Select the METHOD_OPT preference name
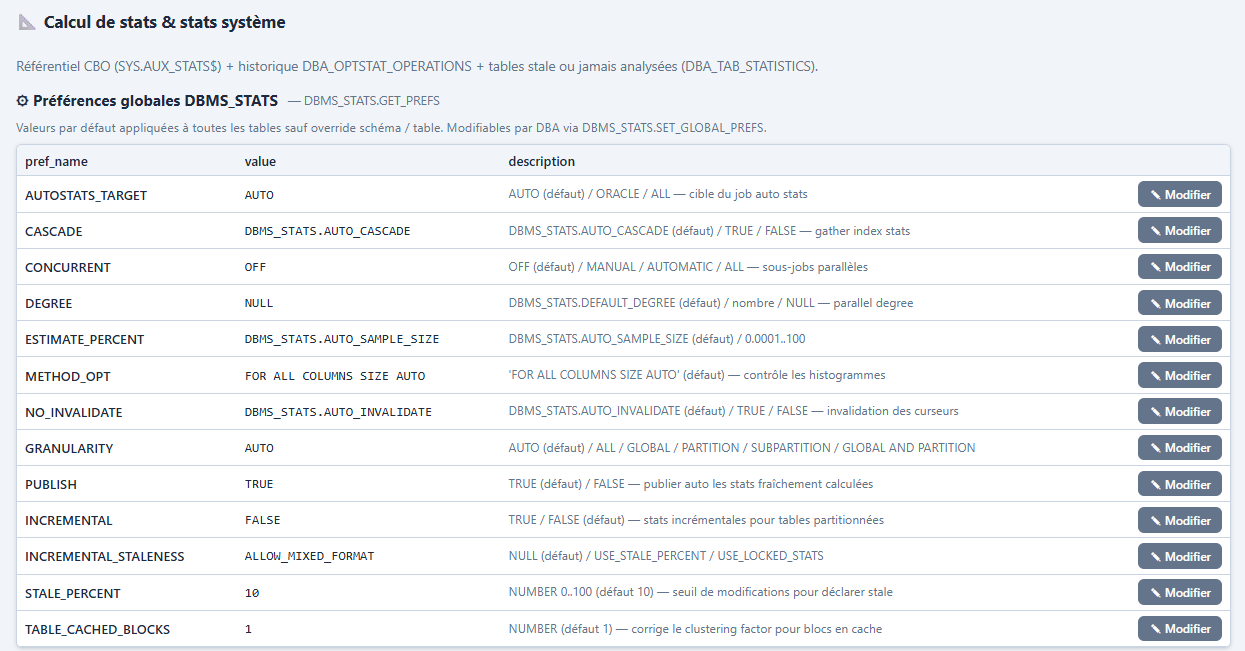The image size is (1245, 651). tap(68, 376)
